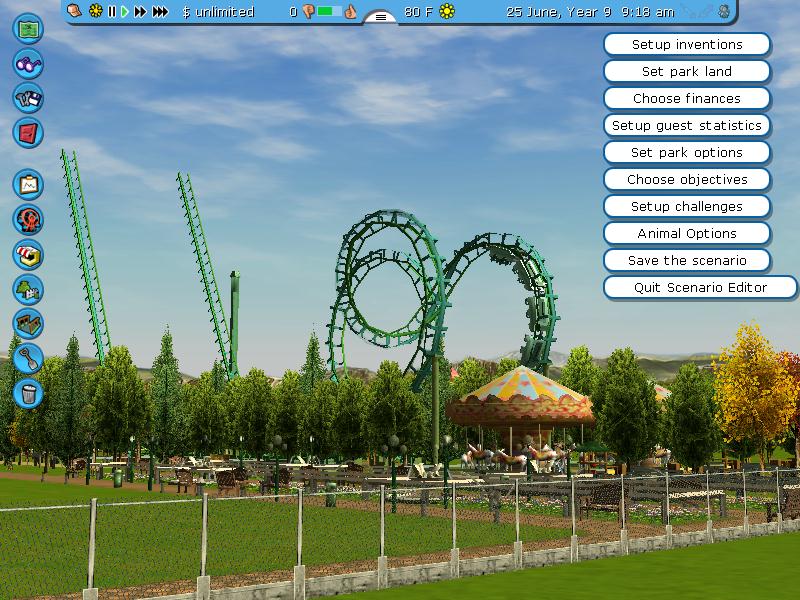Open the paths and fences icon
Screen dimensions: 800x600
tap(28, 322)
